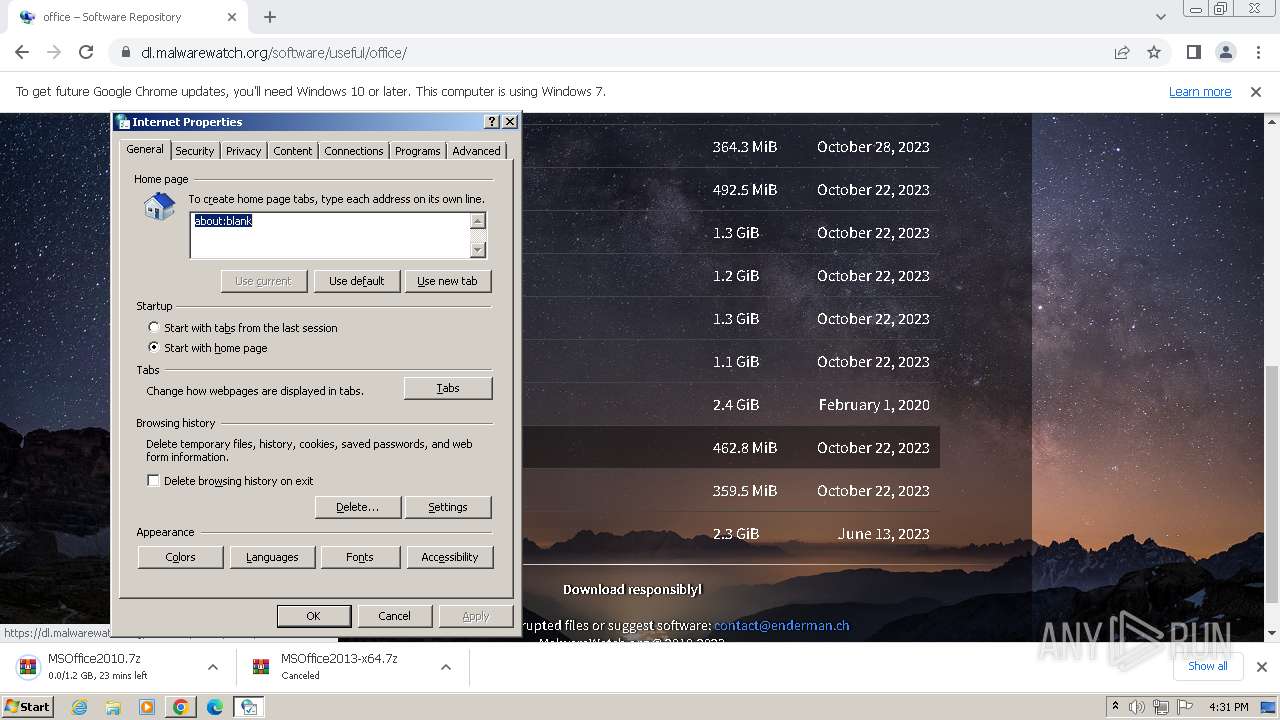Switch to the Advanced tab
Screen dimensions: 1280x720
coord(476,151)
